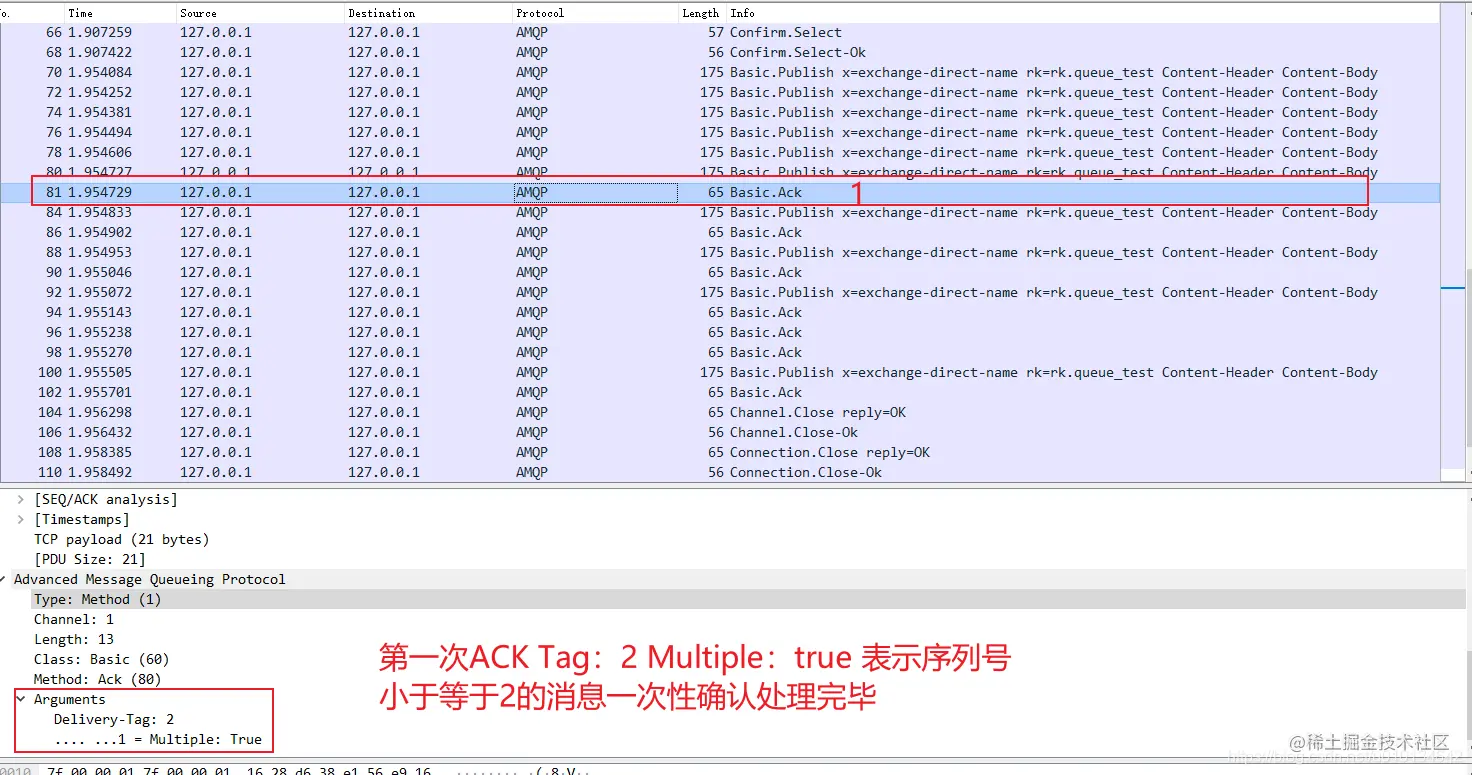
Task: Select the Channel: 1 field
Action: 74,619
